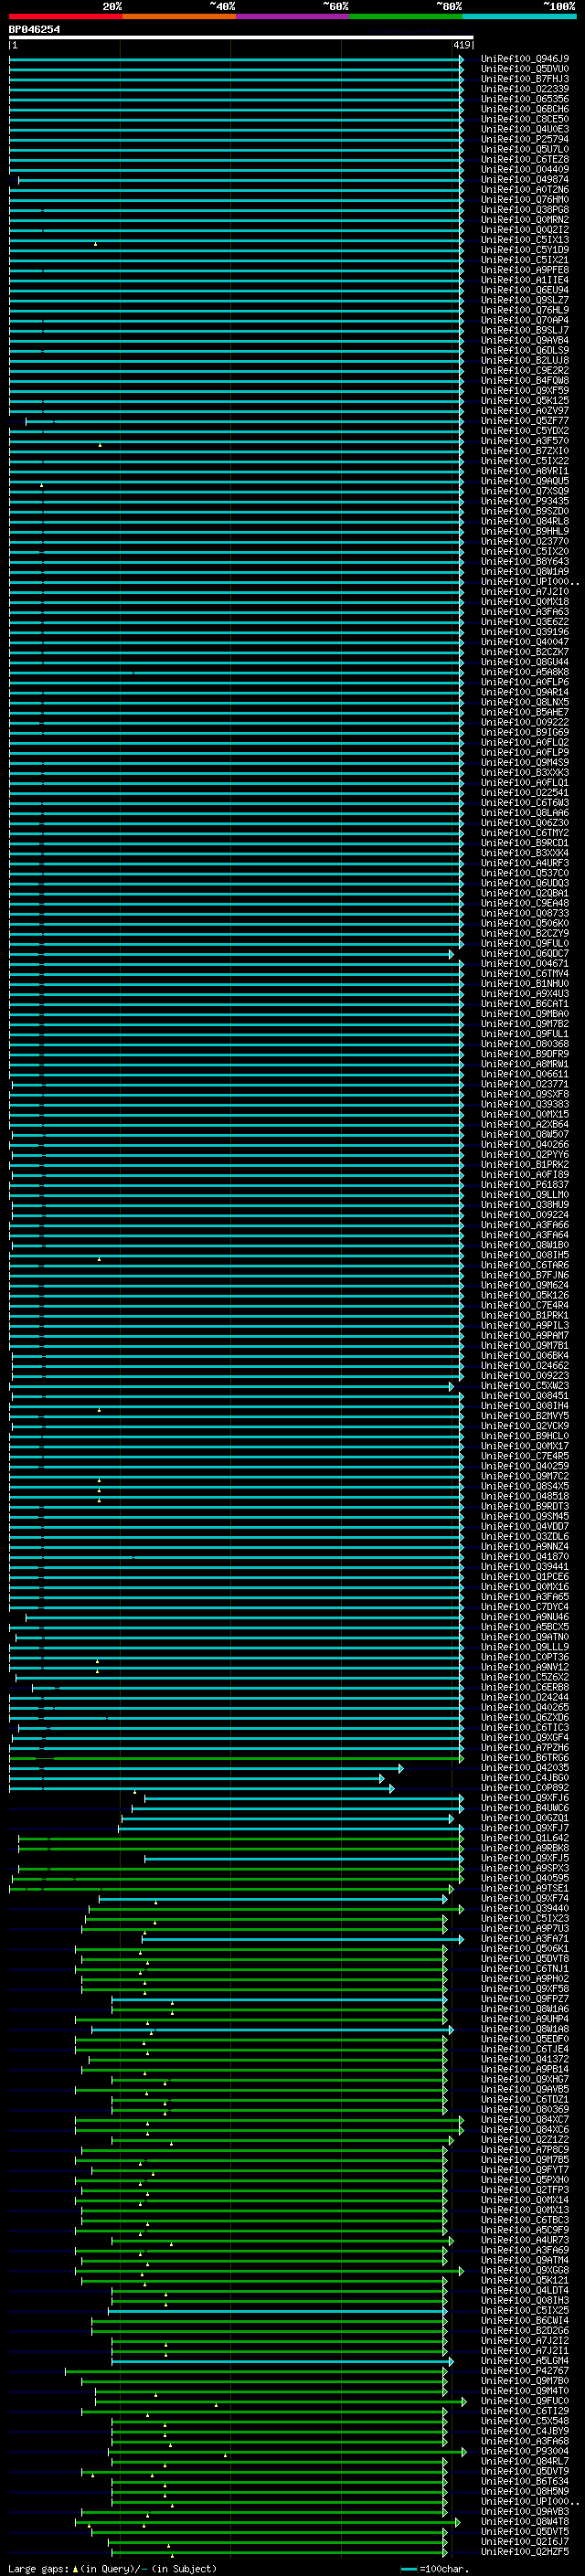The width and height of the screenshot is (585, 2576).
Task: Select the UniRef100_Q2I6J7 label
Action: [x=524, y=2542]
